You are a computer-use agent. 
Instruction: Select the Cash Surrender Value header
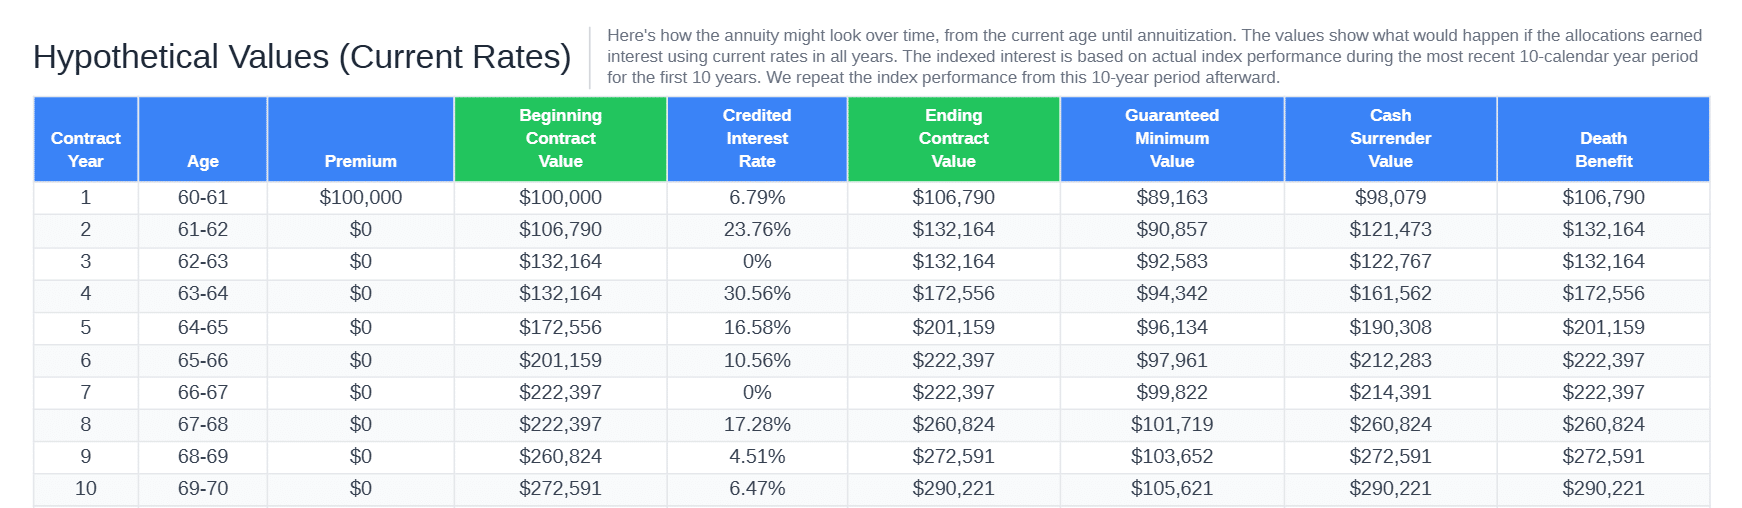1391,139
